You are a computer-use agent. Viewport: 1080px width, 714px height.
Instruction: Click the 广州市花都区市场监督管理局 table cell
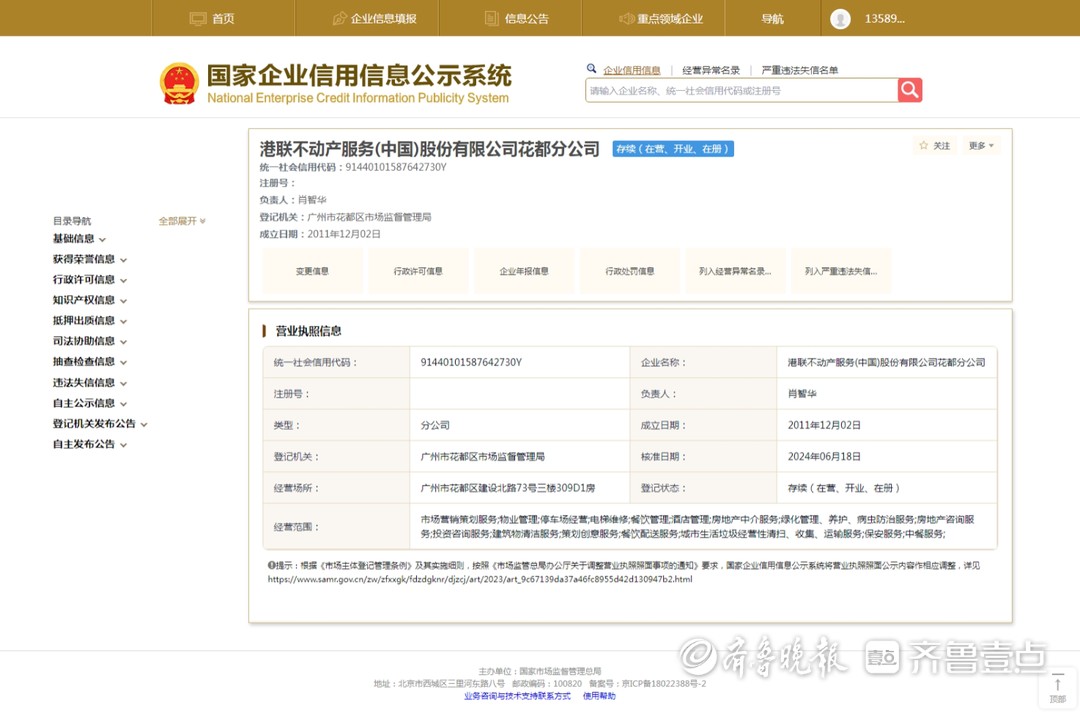point(519,456)
